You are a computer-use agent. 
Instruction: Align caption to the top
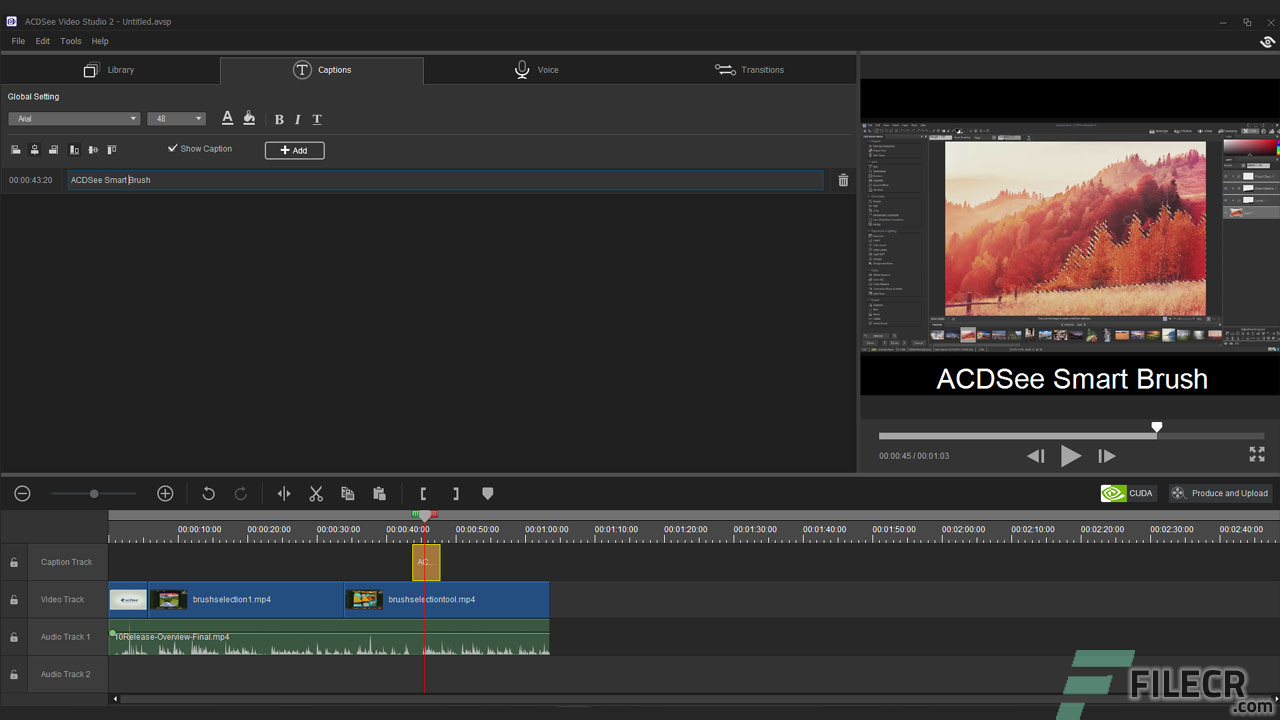coord(112,150)
